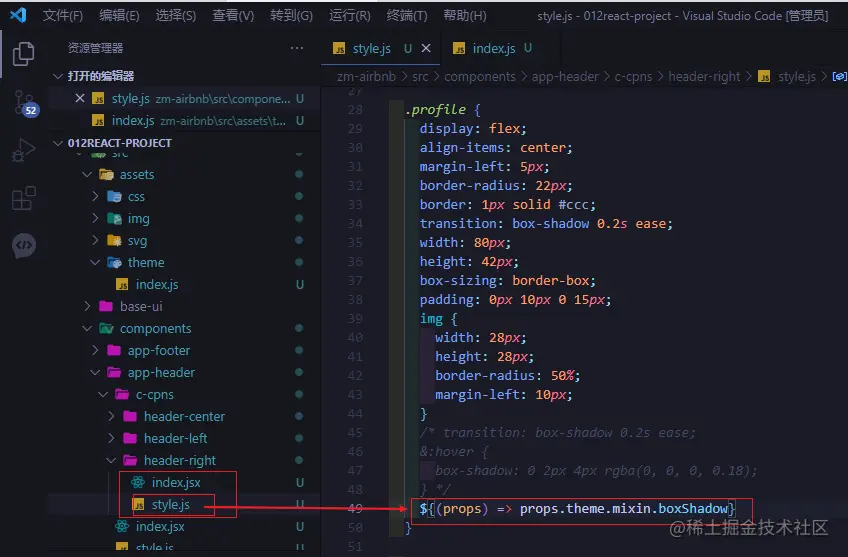
Task: Collapse the header-right folder chevron
Action: point(111,460)
